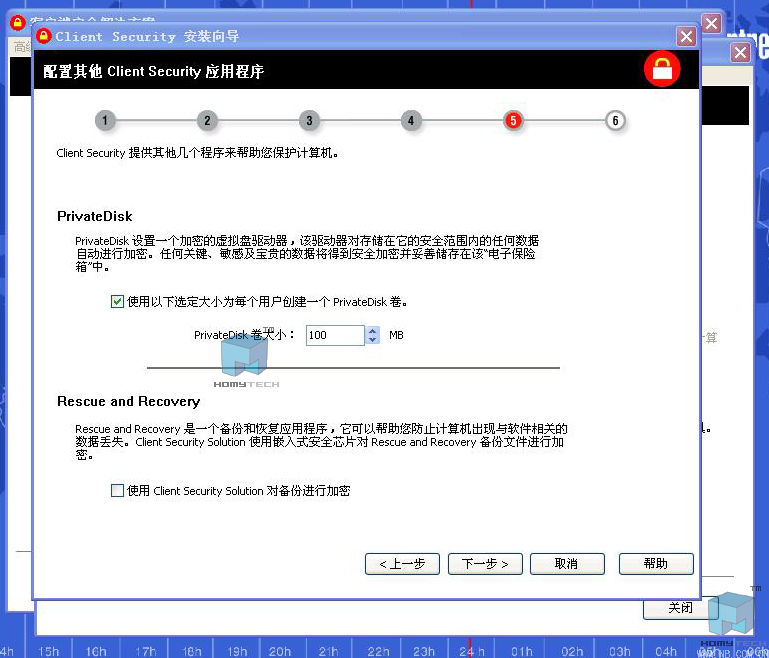Jump to step 6 circle in progress

coord(615,121)
